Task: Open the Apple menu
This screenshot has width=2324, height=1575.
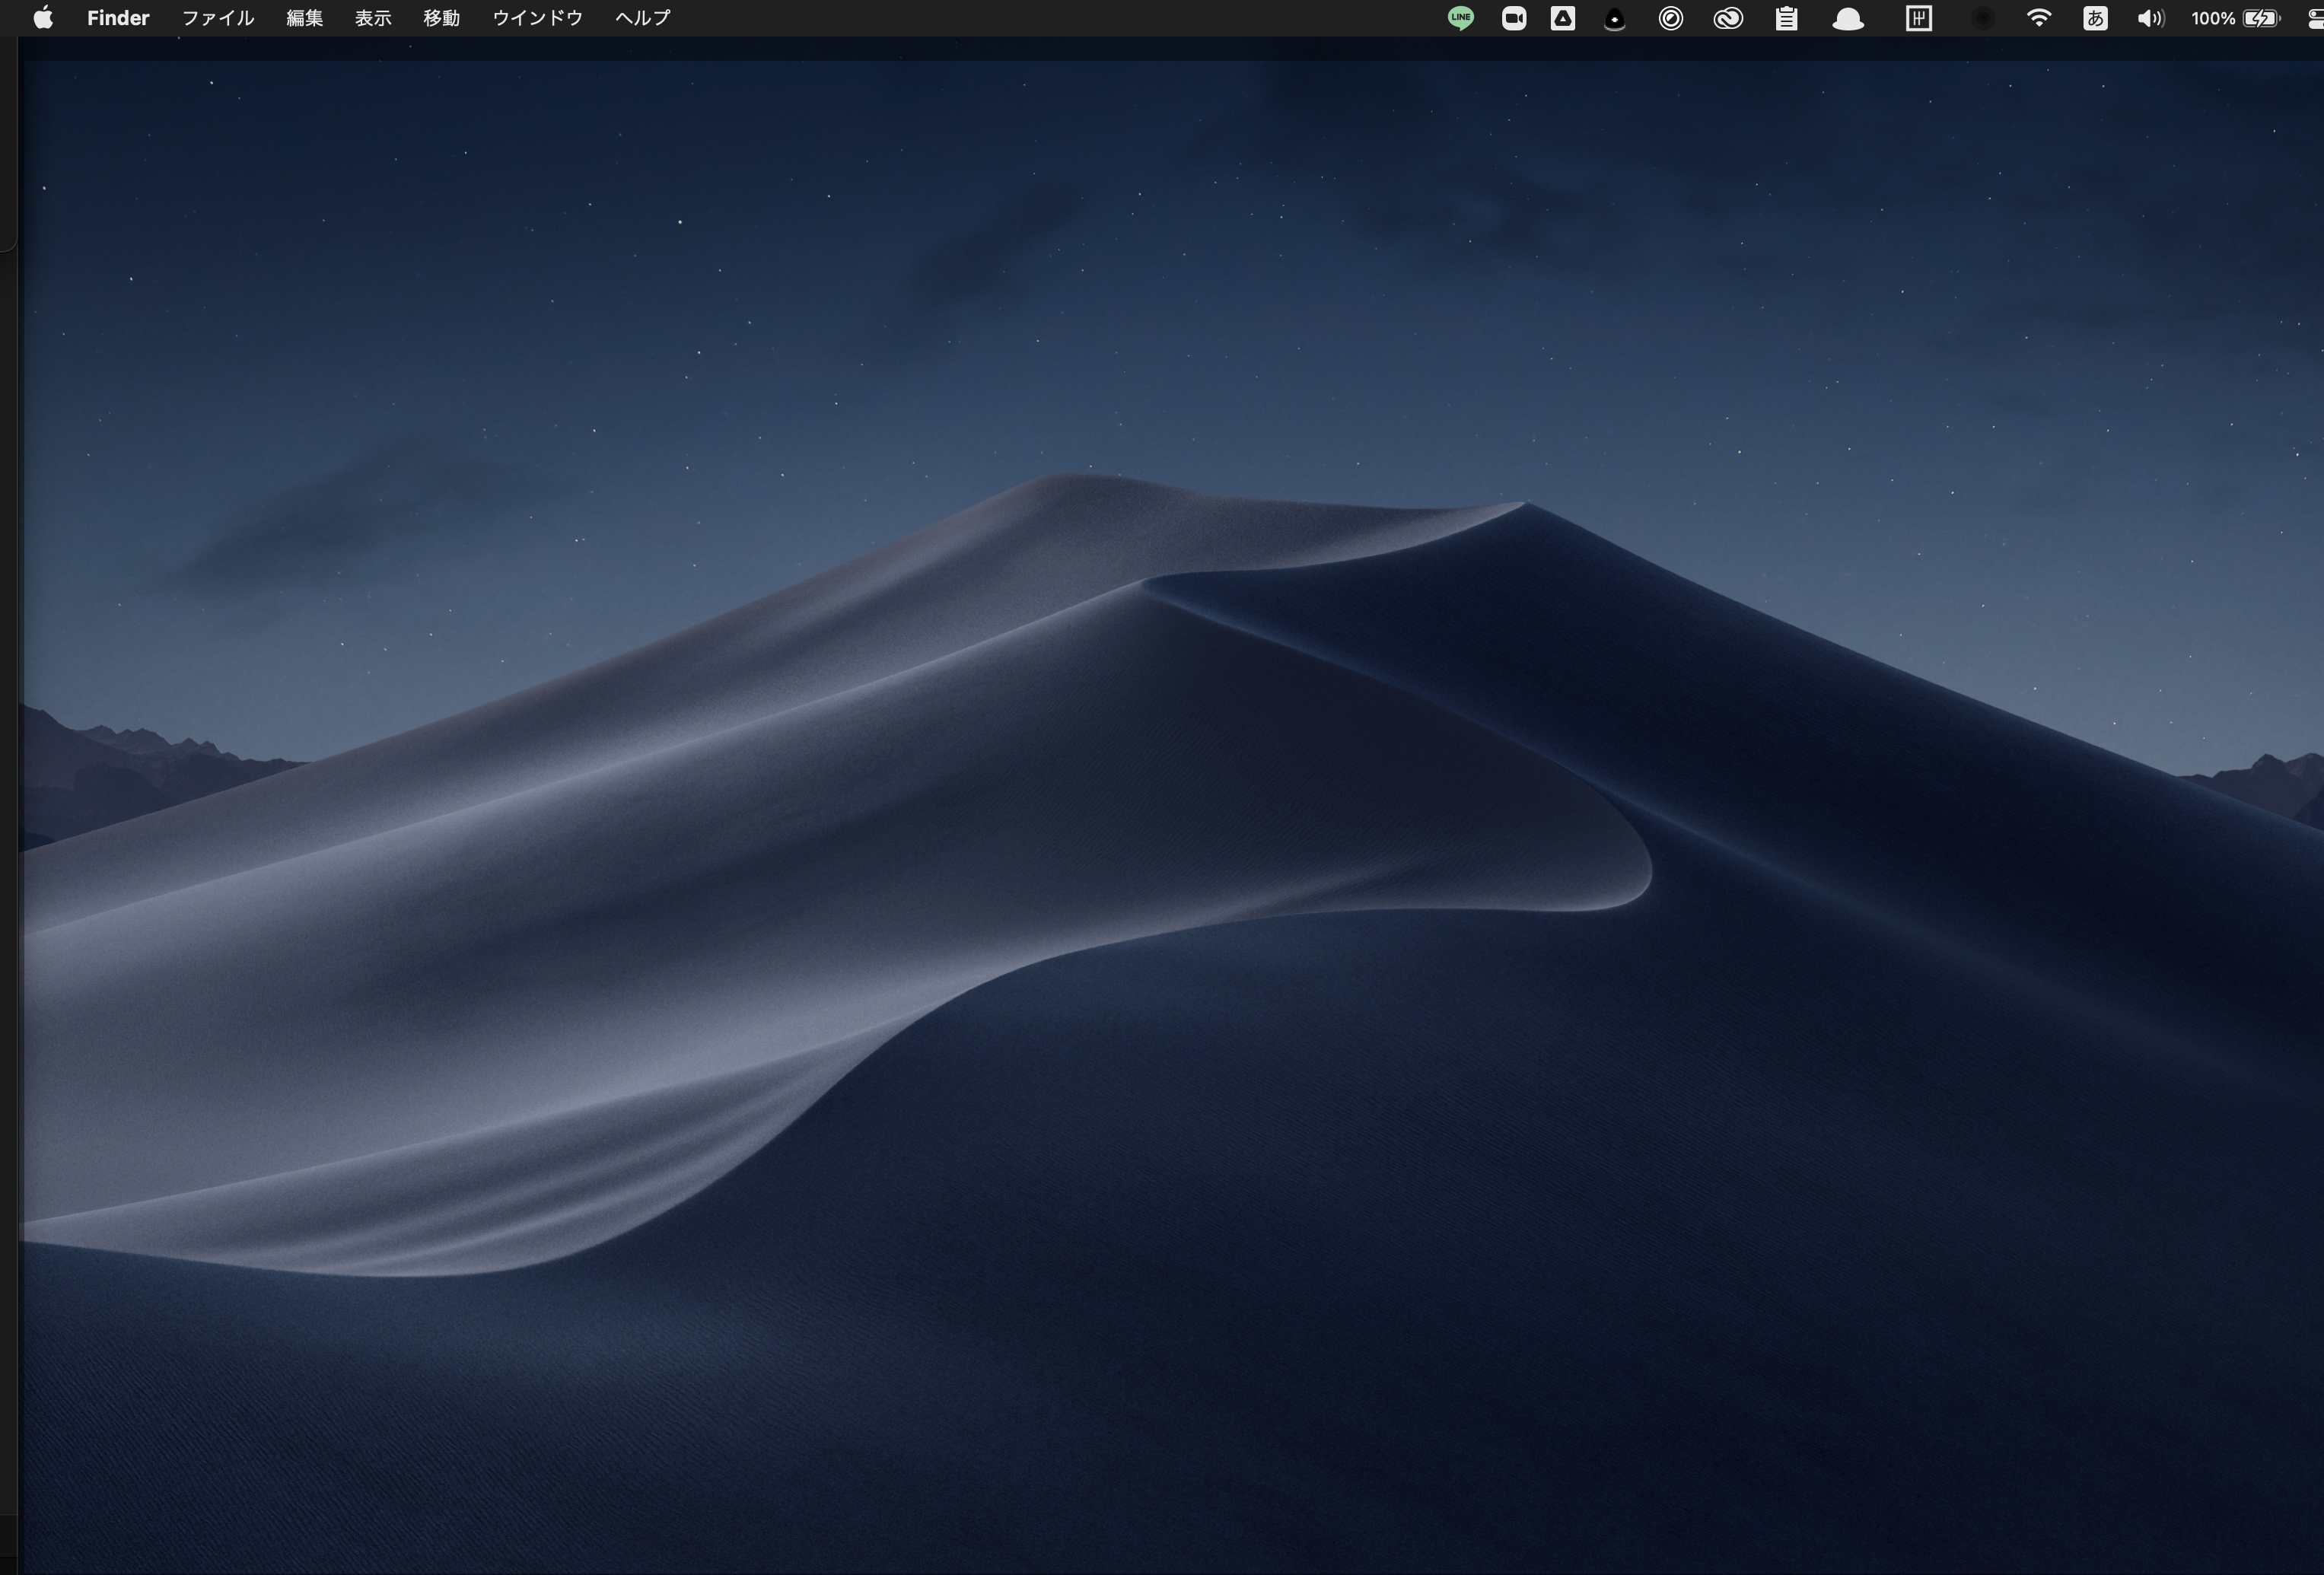Action: [43, 18]
